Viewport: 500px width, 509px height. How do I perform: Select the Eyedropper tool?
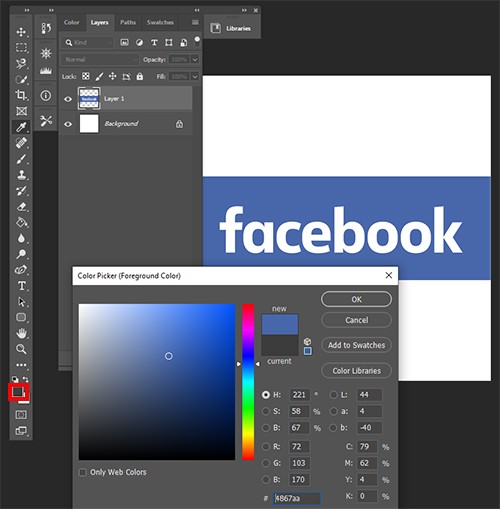(21, 127)
